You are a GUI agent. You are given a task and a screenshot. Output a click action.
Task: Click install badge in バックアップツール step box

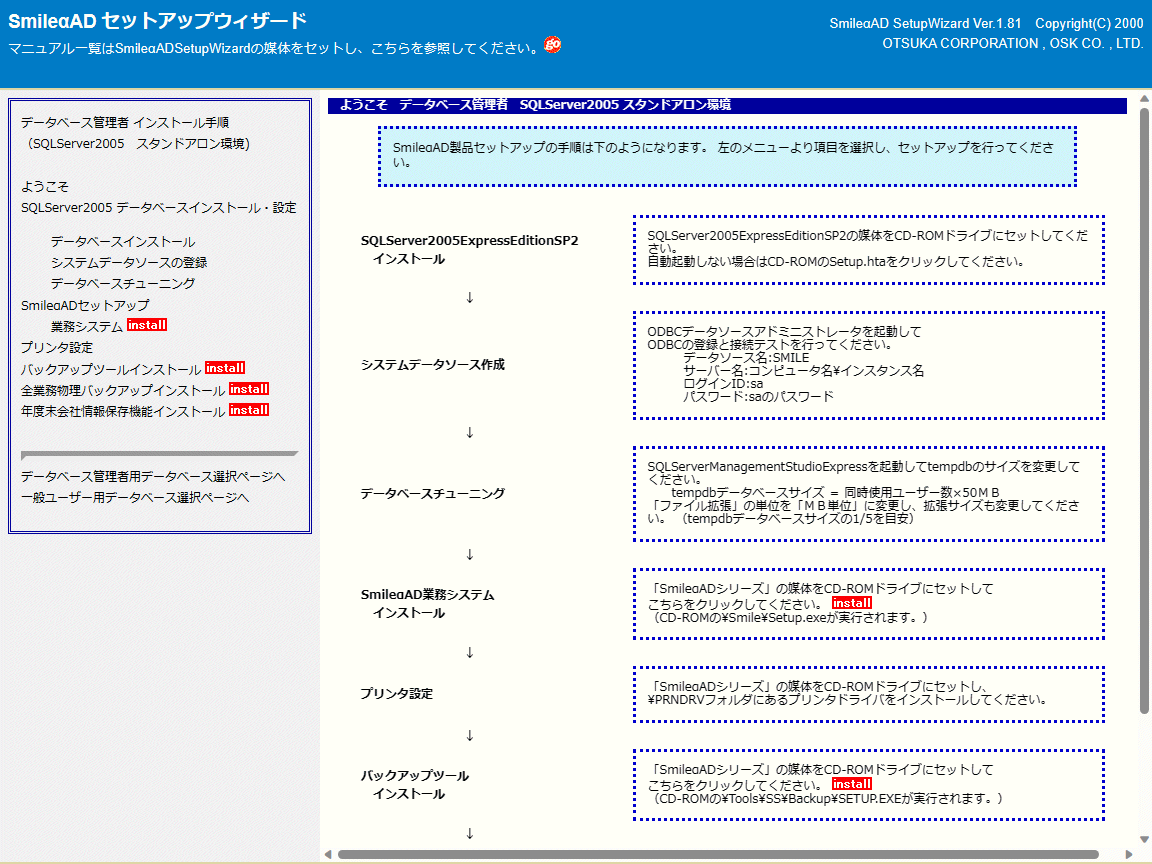coord(852,784)
